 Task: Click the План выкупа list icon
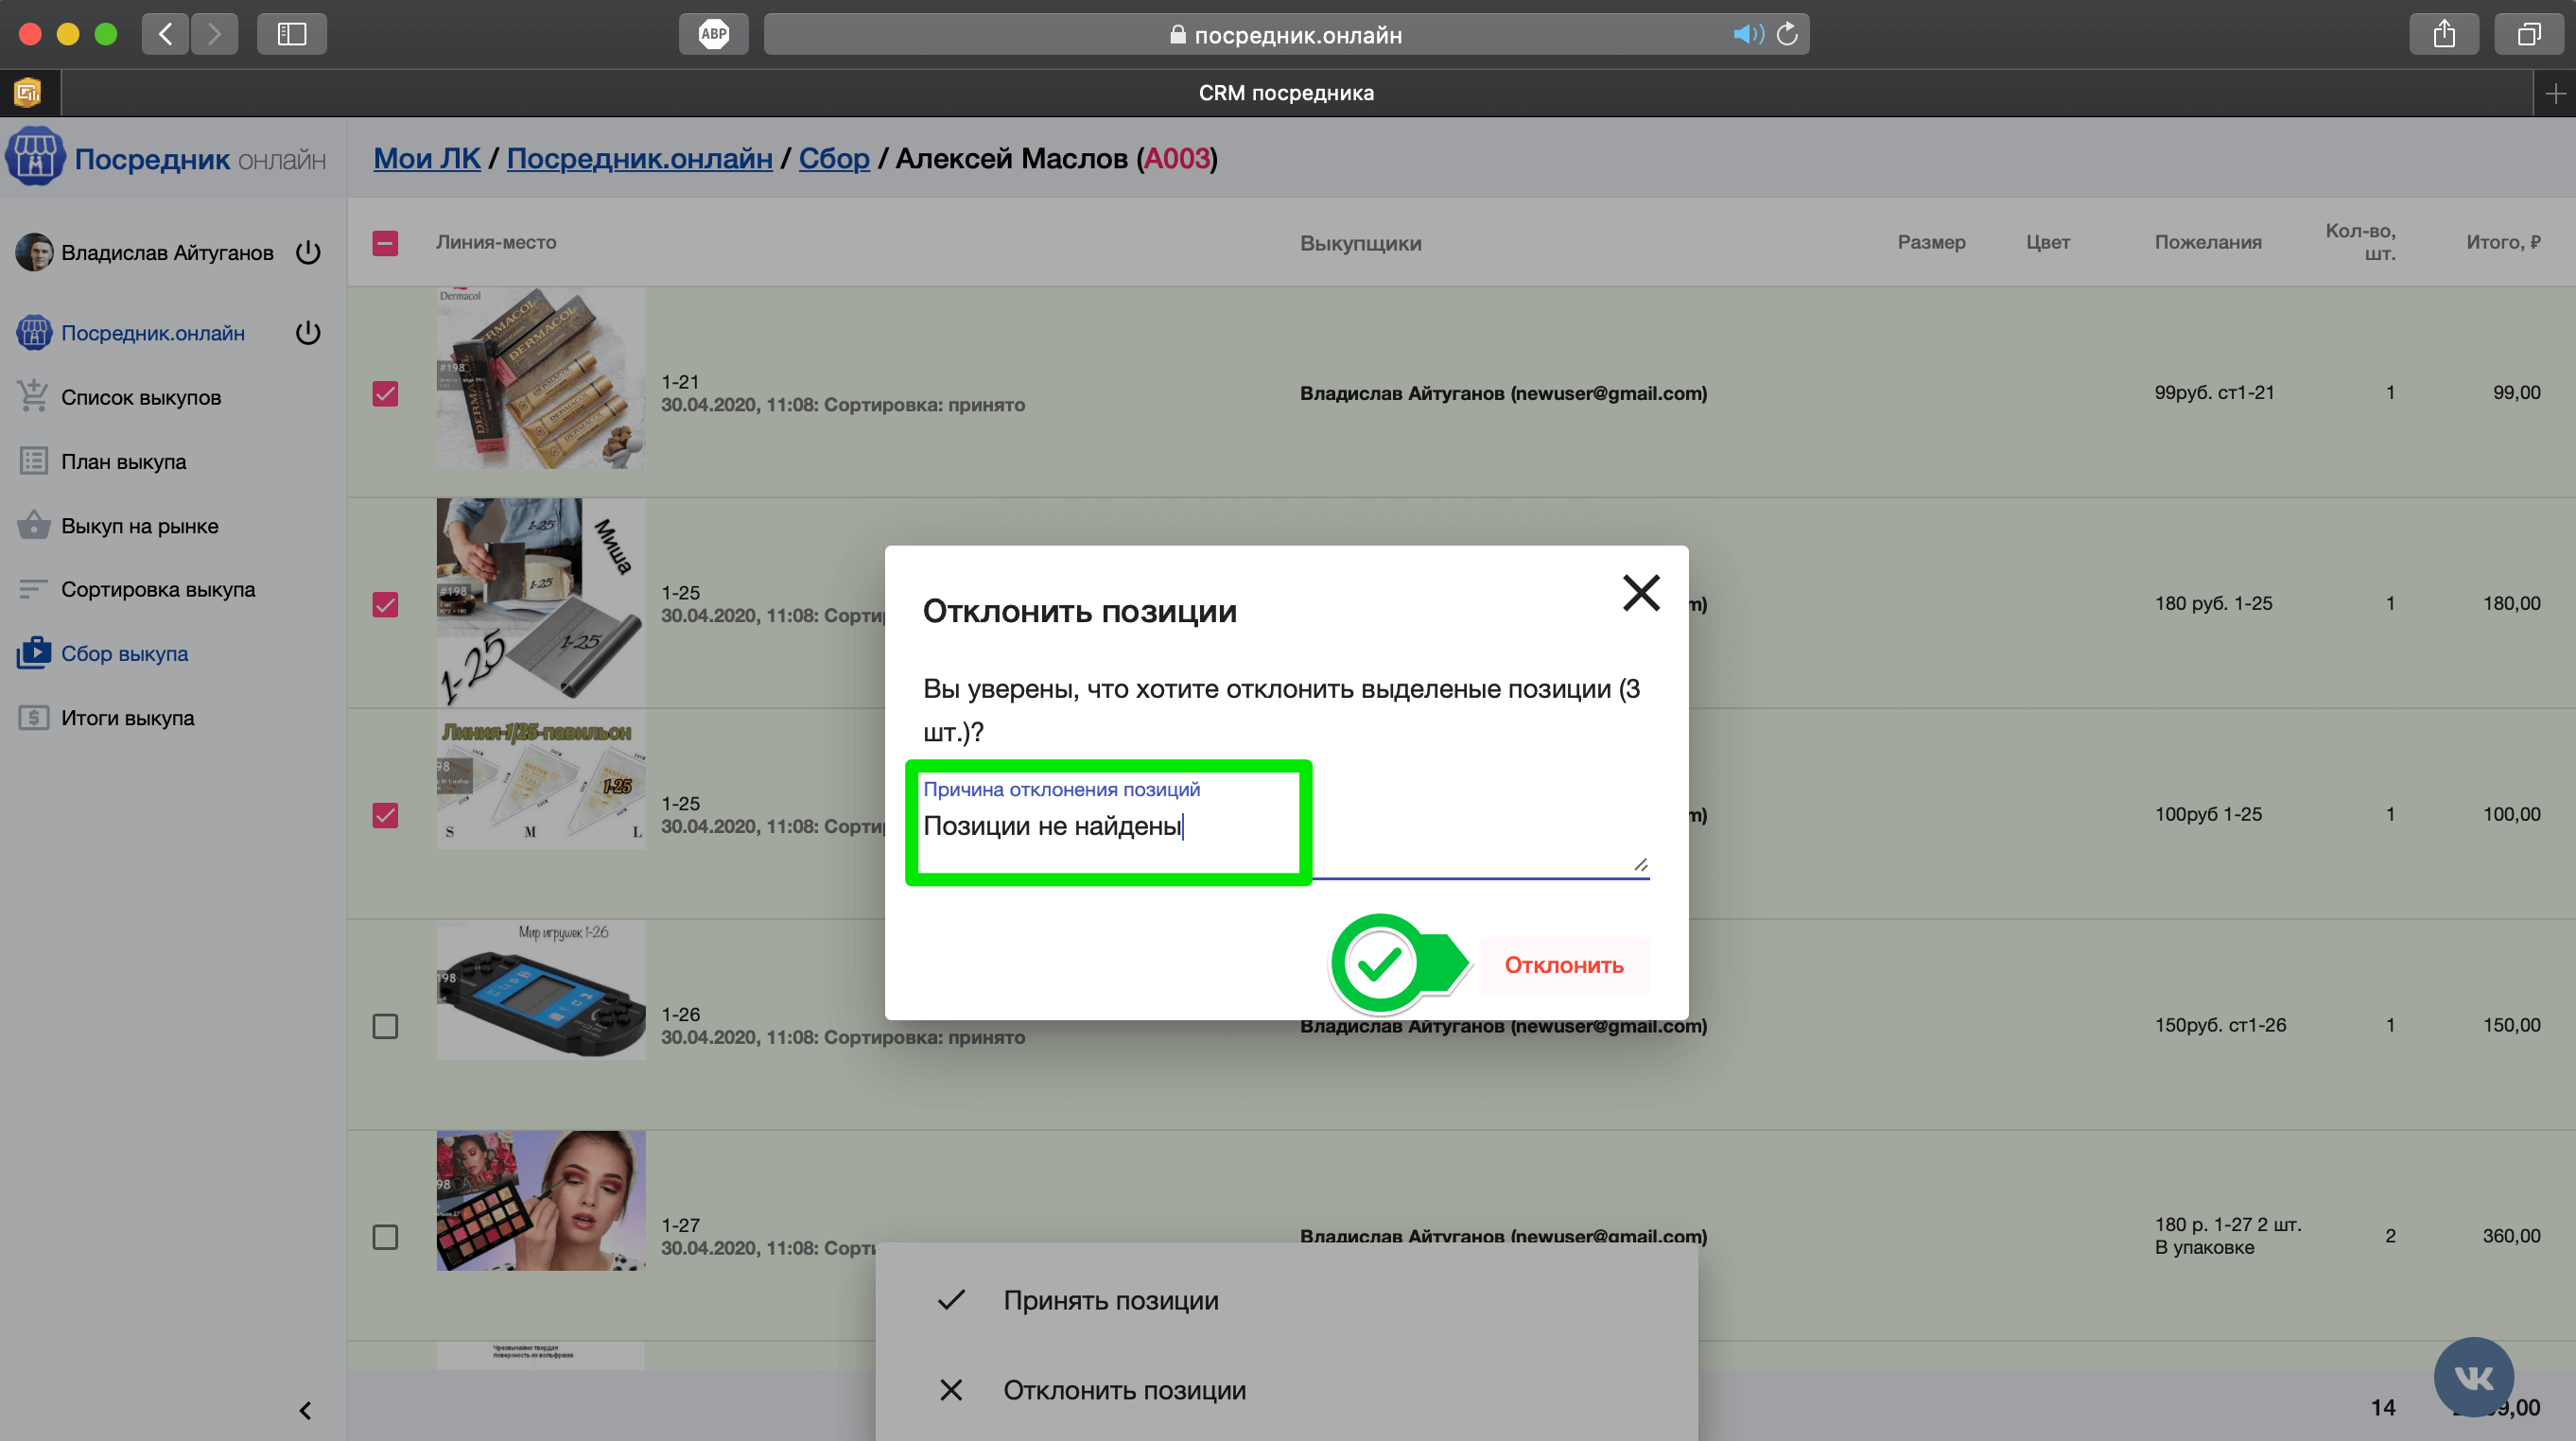tap(33, 461)
